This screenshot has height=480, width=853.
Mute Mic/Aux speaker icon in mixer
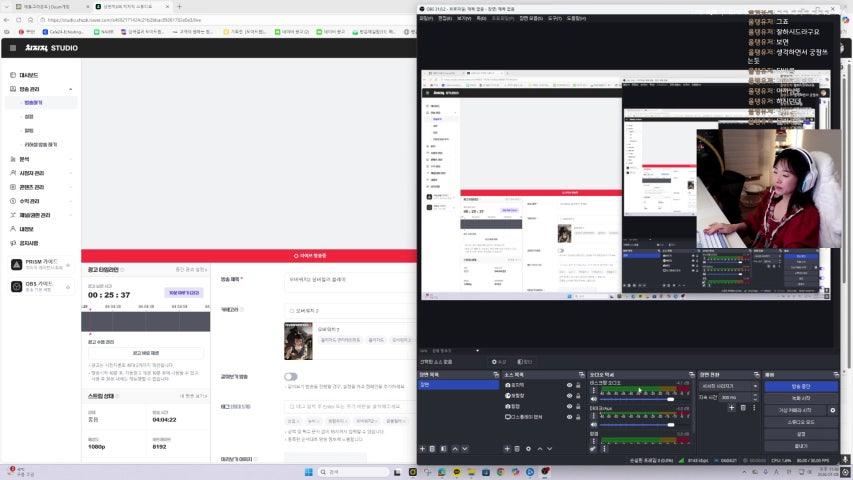pyautogui.click(x=594, y=425)
